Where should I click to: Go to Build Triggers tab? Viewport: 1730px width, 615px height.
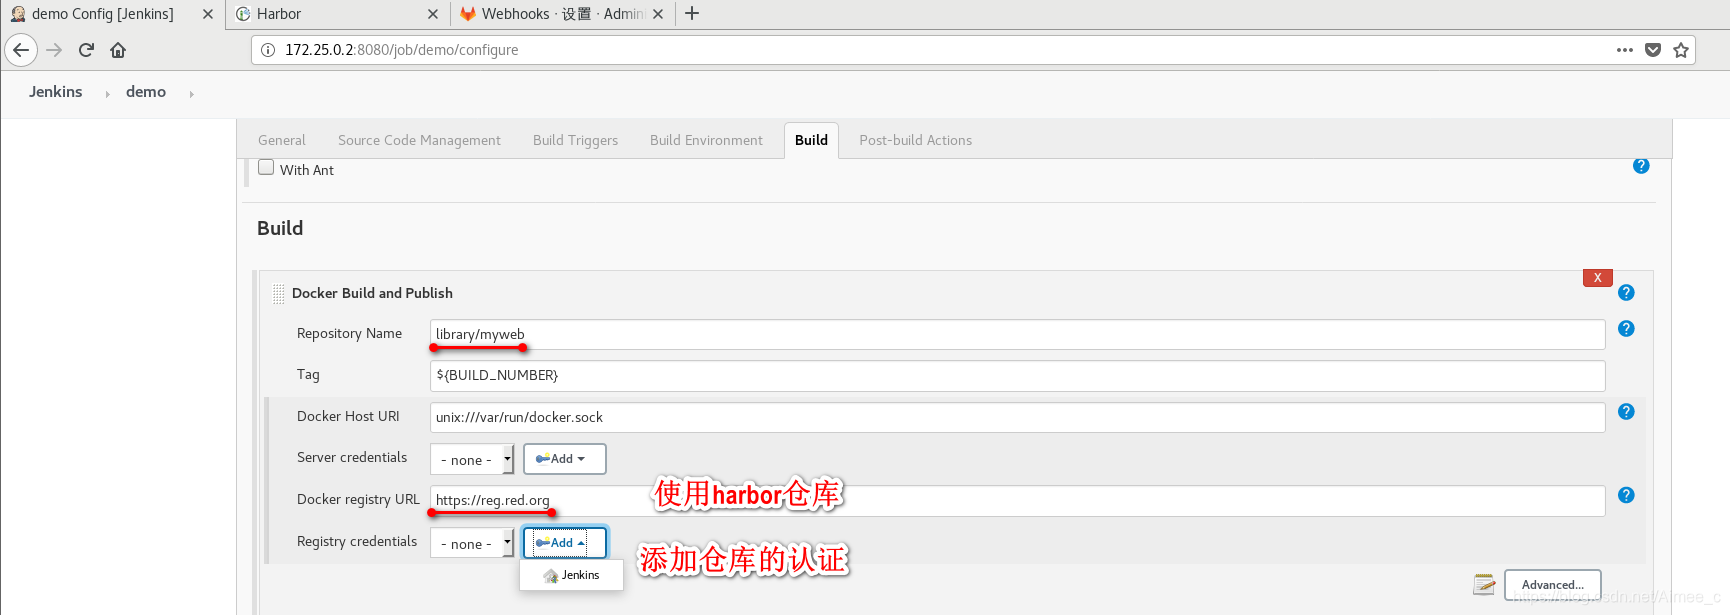tap(575, 140)
